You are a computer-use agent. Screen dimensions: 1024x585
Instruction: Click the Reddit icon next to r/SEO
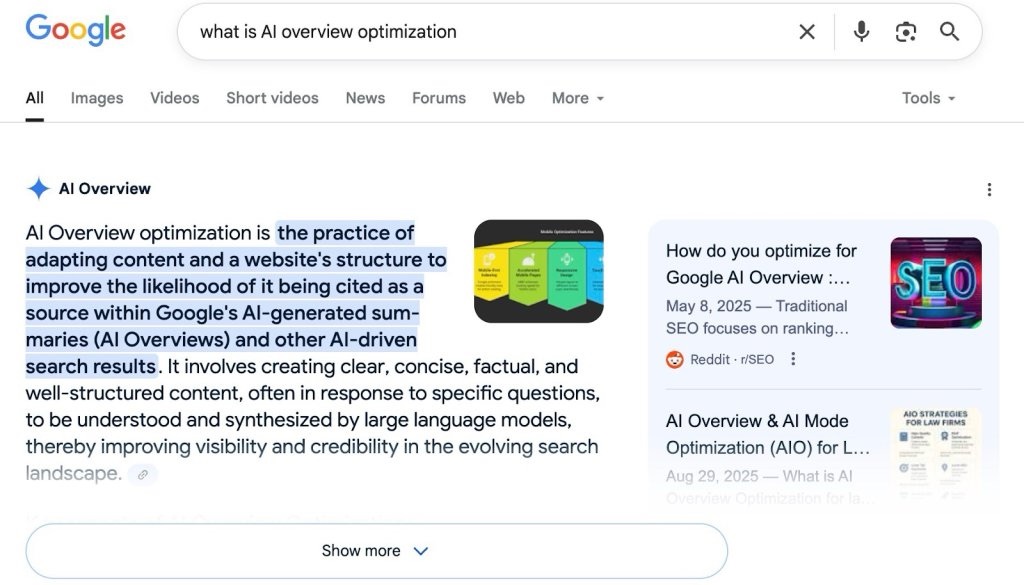pos(675,358)
